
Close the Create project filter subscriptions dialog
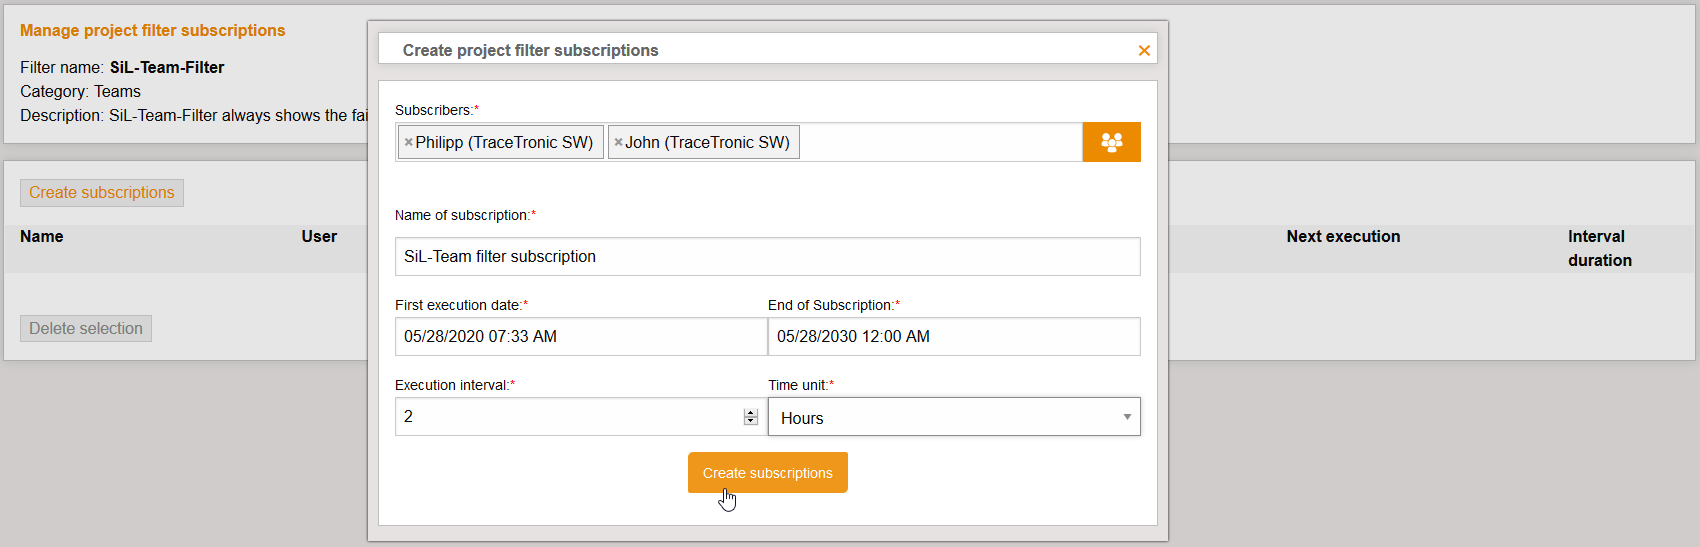click(x=1144, y=50)
